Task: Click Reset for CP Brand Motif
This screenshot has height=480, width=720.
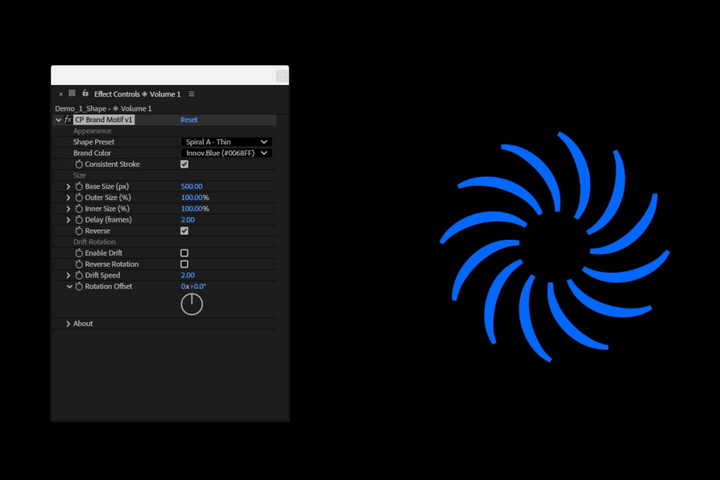Action: tap(189, 120)
